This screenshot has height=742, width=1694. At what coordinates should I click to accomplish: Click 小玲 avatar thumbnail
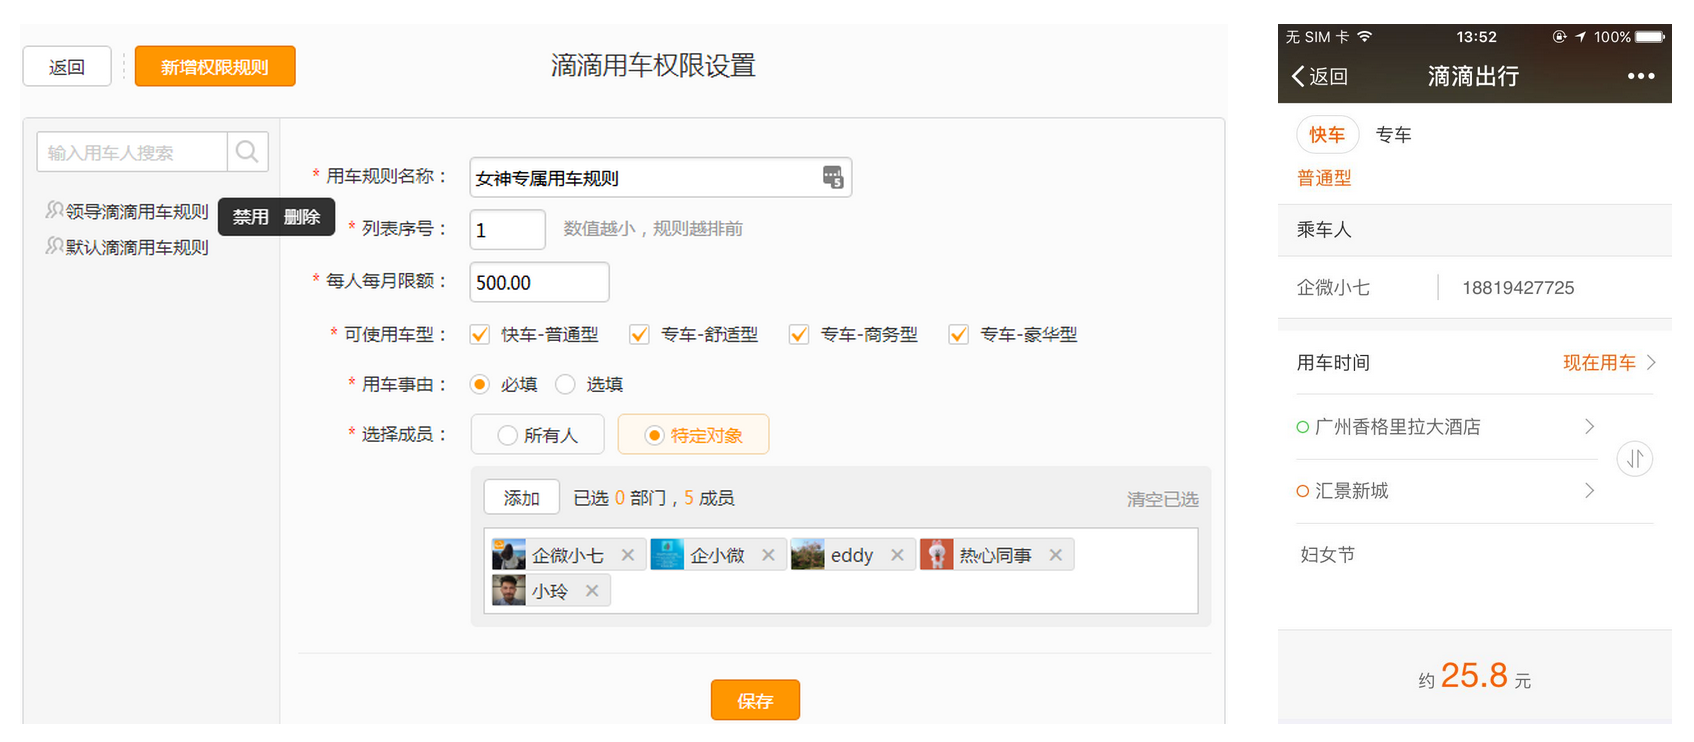tap(509, 590)
